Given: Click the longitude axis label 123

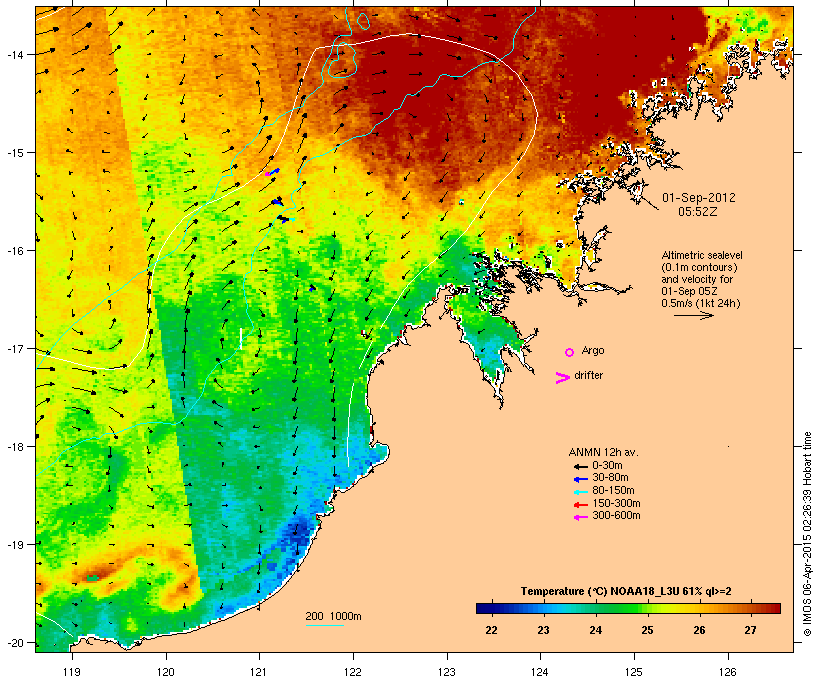Looking at the screenshot, I should coord(447,672).
